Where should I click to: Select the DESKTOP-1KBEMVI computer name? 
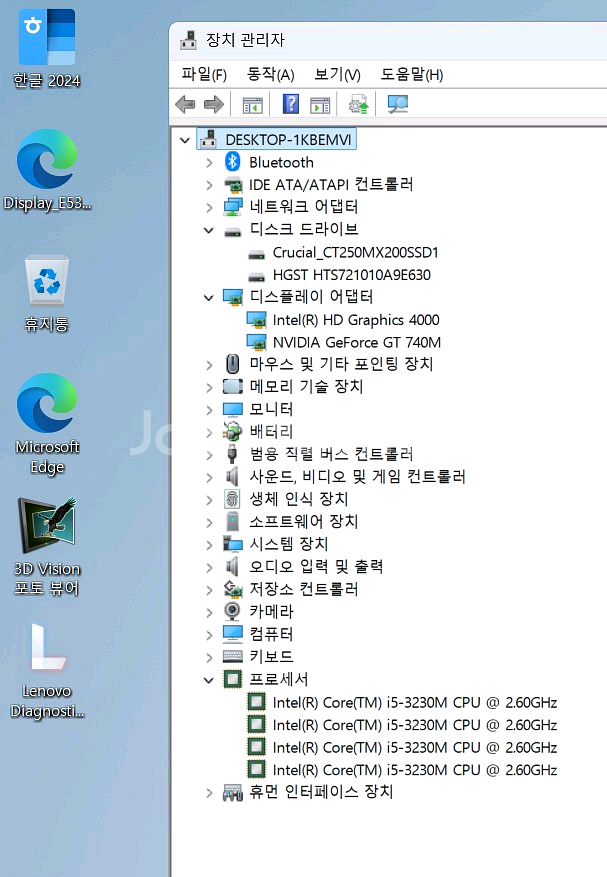(x=288, y=139)
